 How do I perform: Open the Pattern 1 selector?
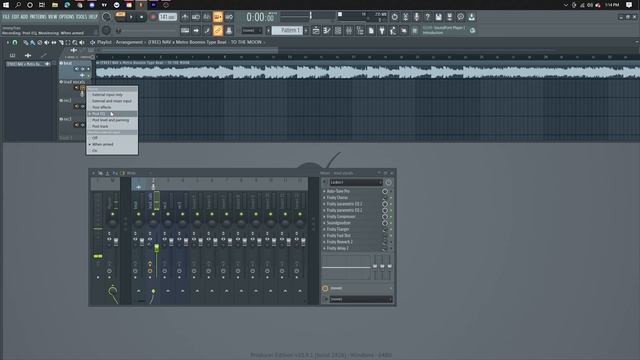coord(287,31)
